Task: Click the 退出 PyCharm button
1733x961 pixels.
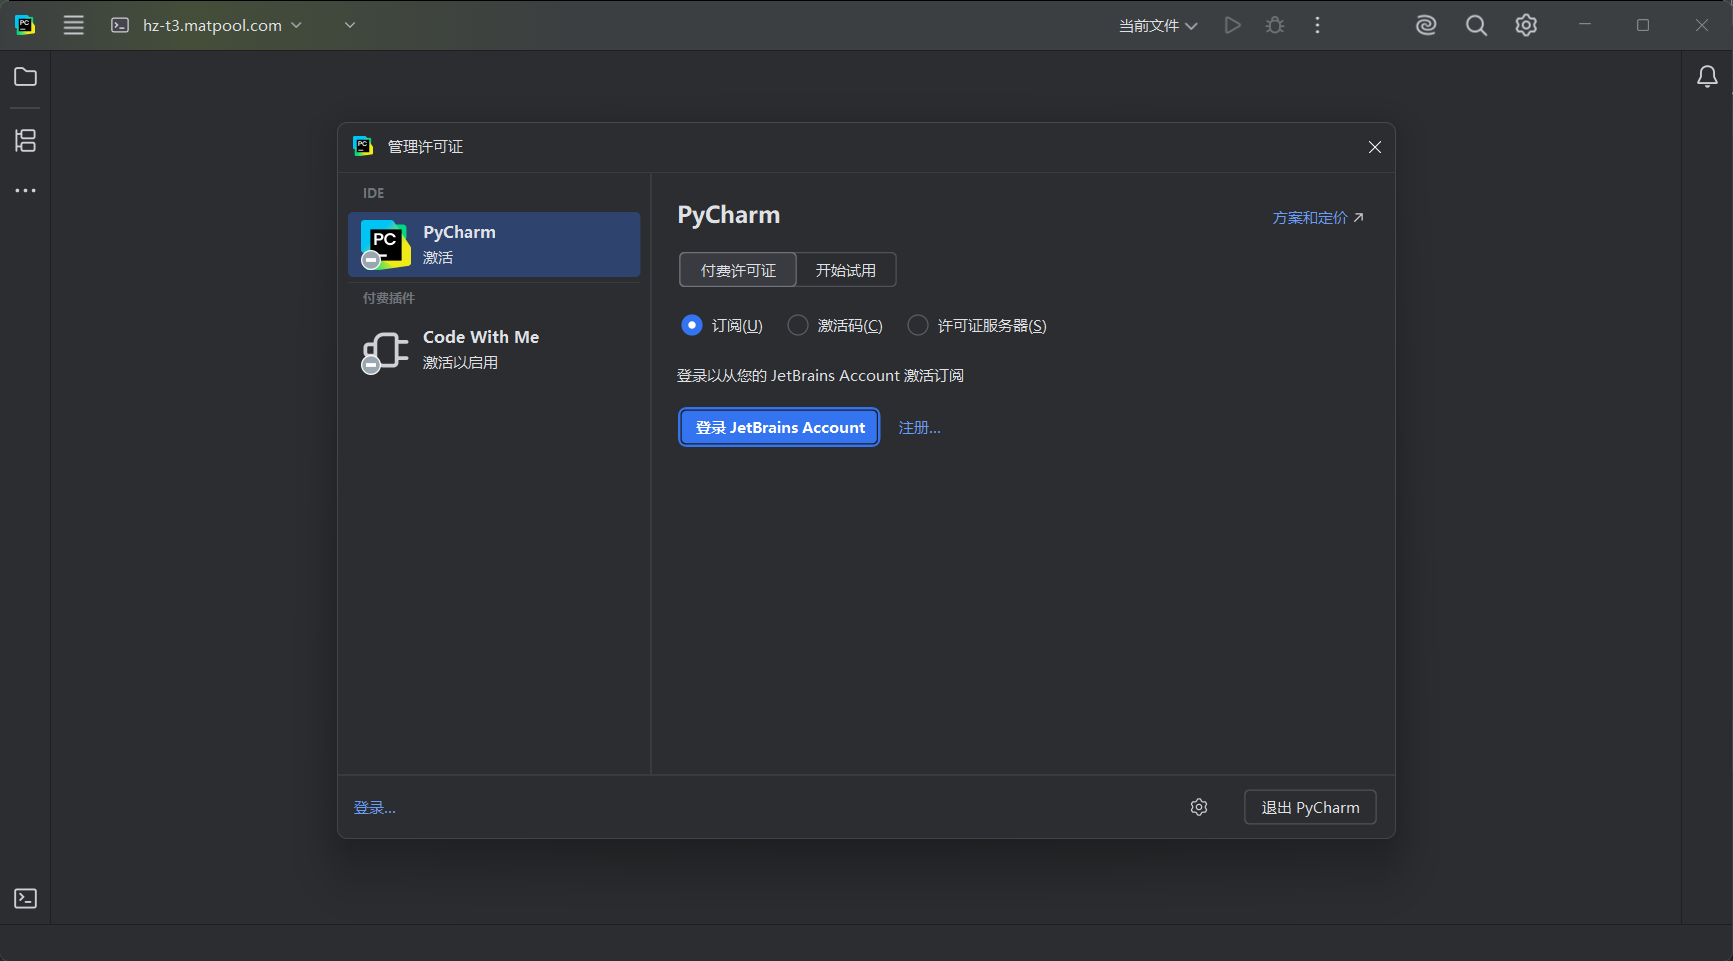Action: tap(1310, 807)
